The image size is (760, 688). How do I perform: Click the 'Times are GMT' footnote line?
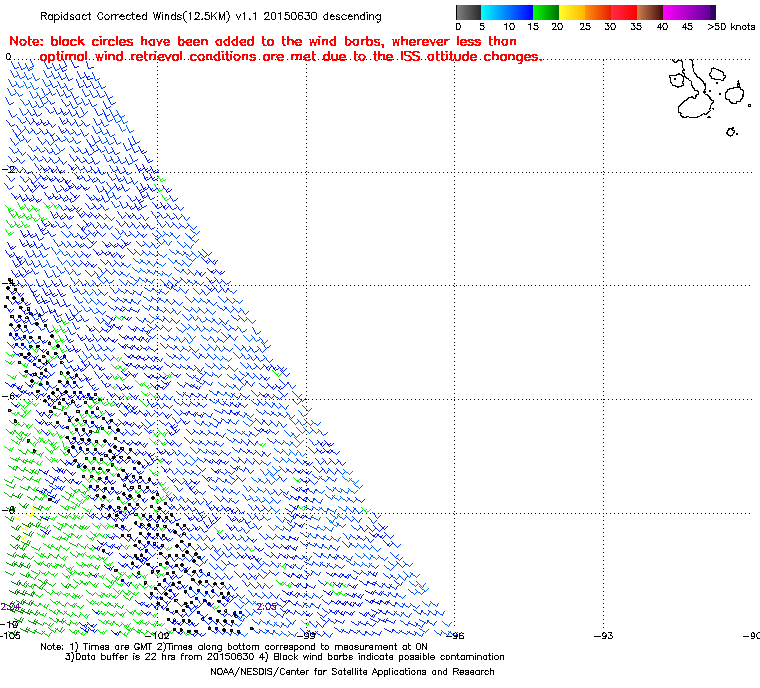(x=234, y=646)
